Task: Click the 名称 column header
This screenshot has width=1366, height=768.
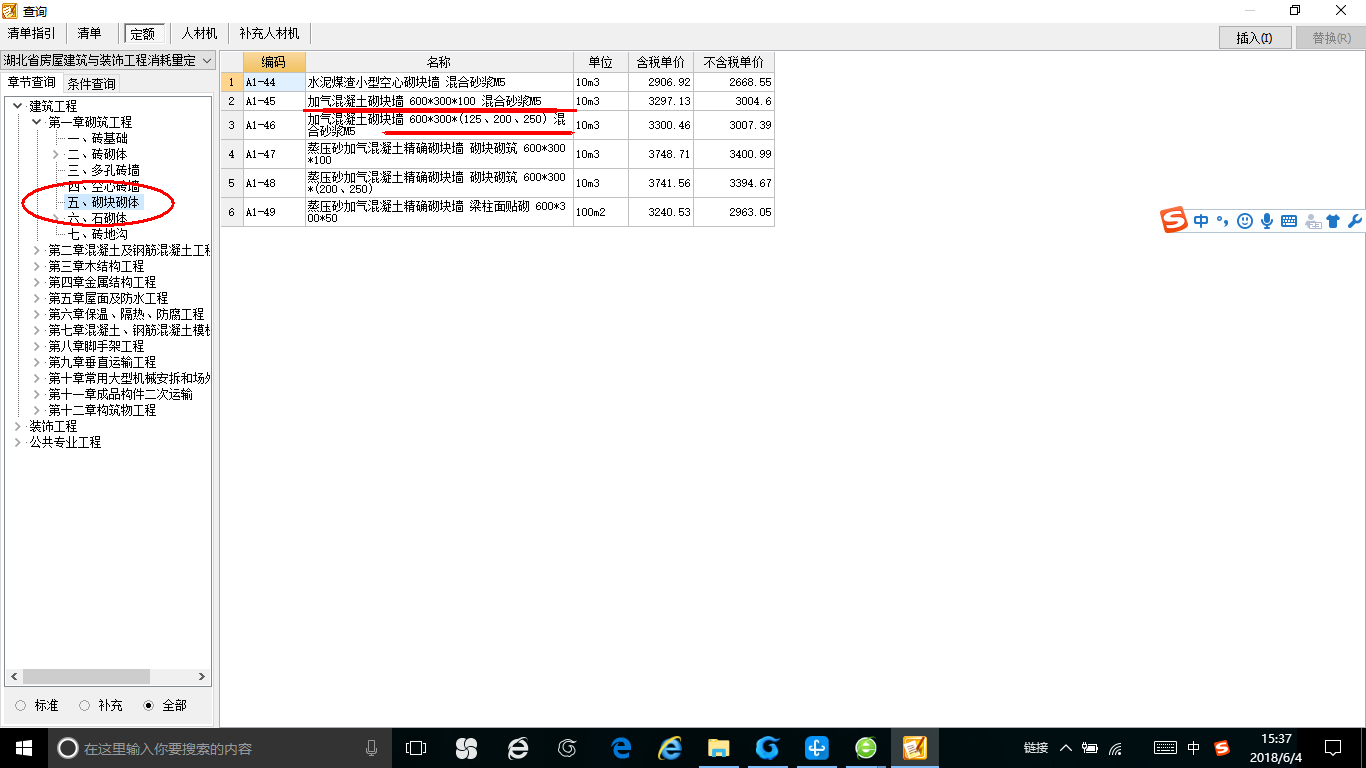Action: [x=439, y=62]
